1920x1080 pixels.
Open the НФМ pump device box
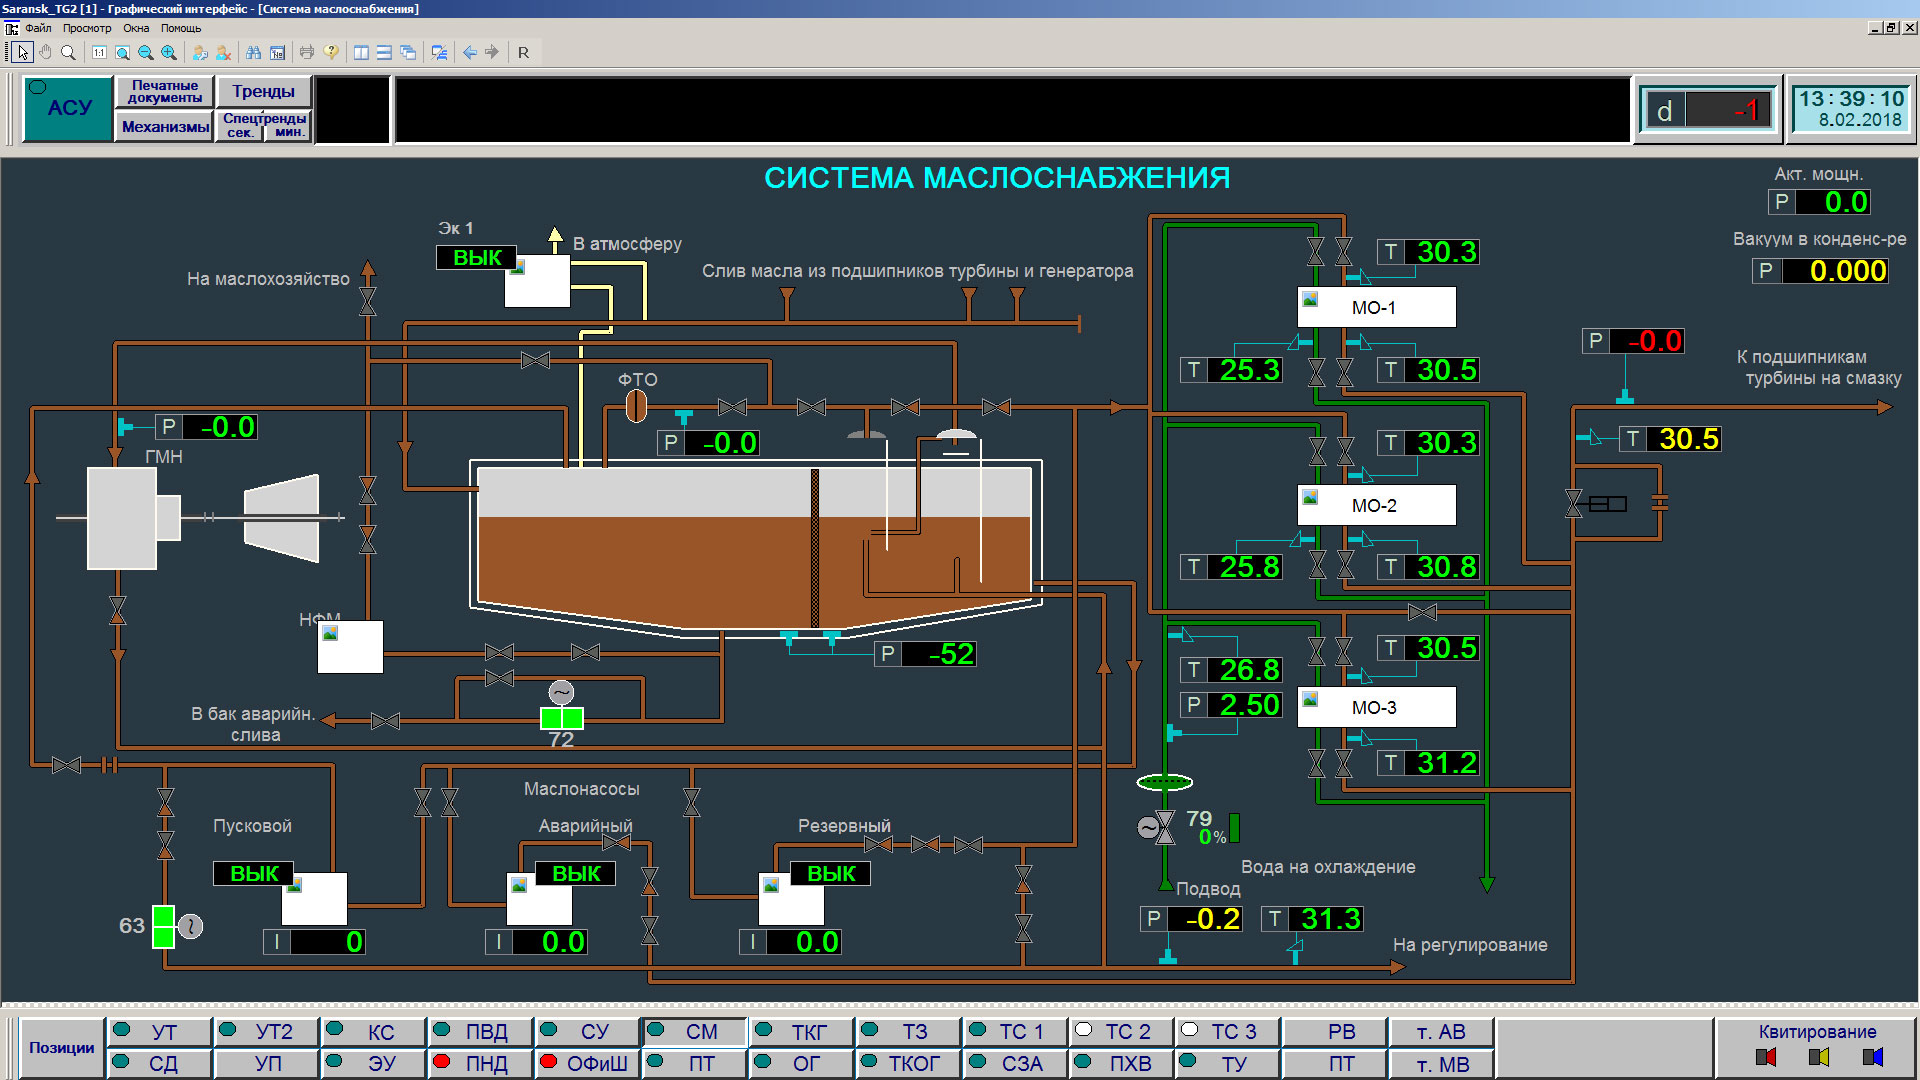click(x=350, y=647)
